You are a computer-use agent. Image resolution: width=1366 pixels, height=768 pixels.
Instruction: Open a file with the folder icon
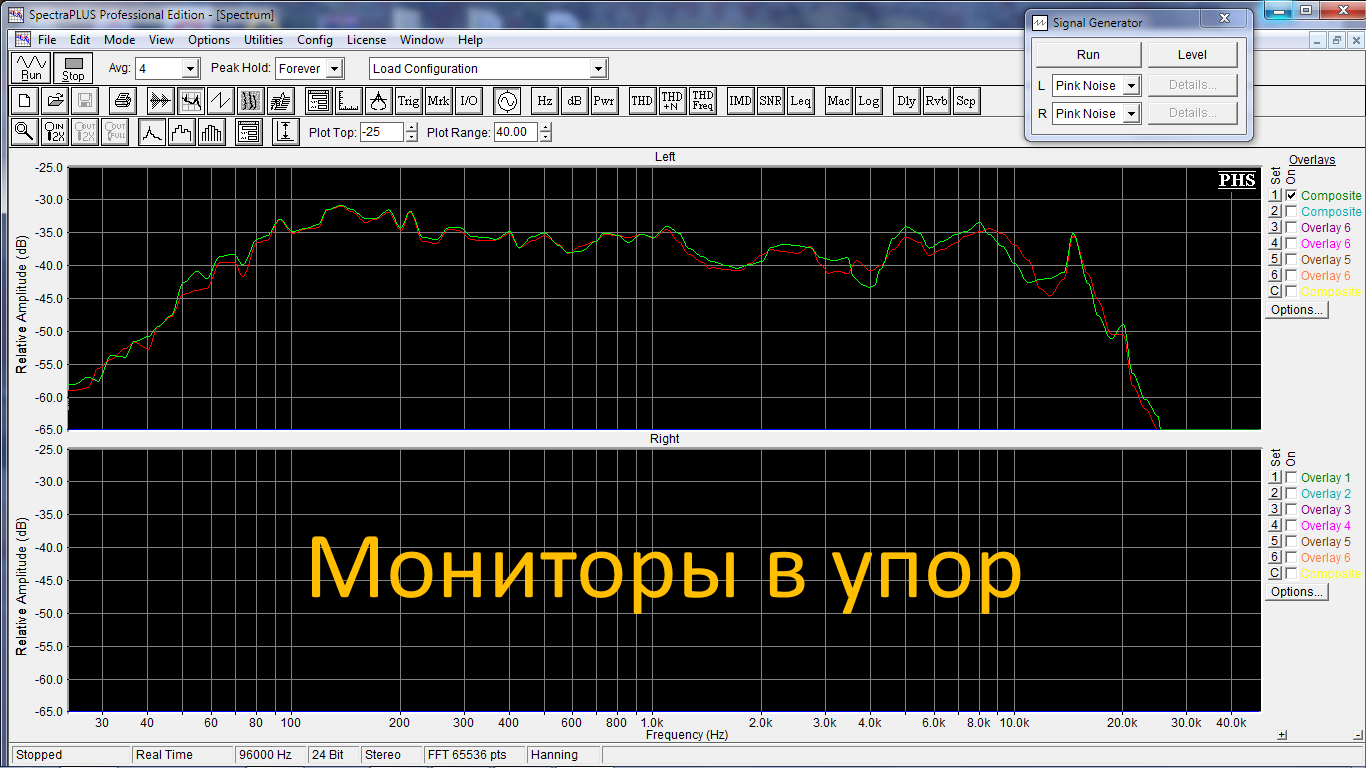55,101
